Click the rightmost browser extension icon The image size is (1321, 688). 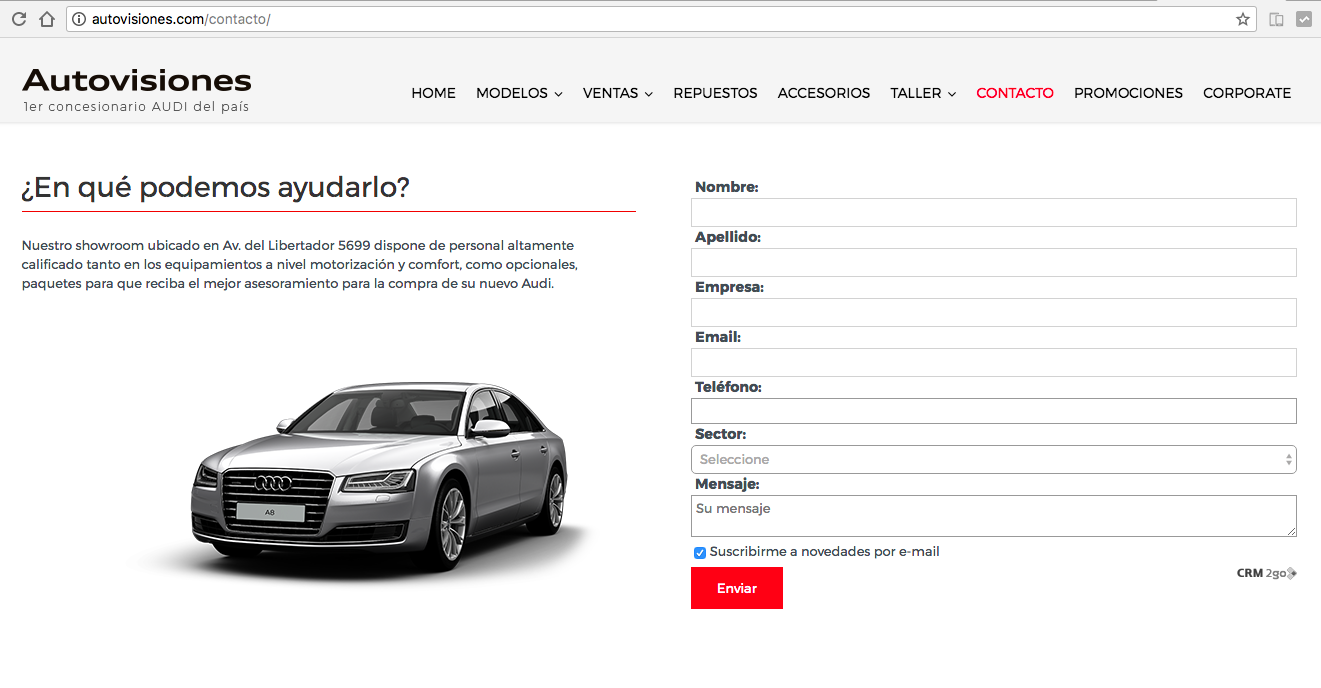(x=1304, y=19)
